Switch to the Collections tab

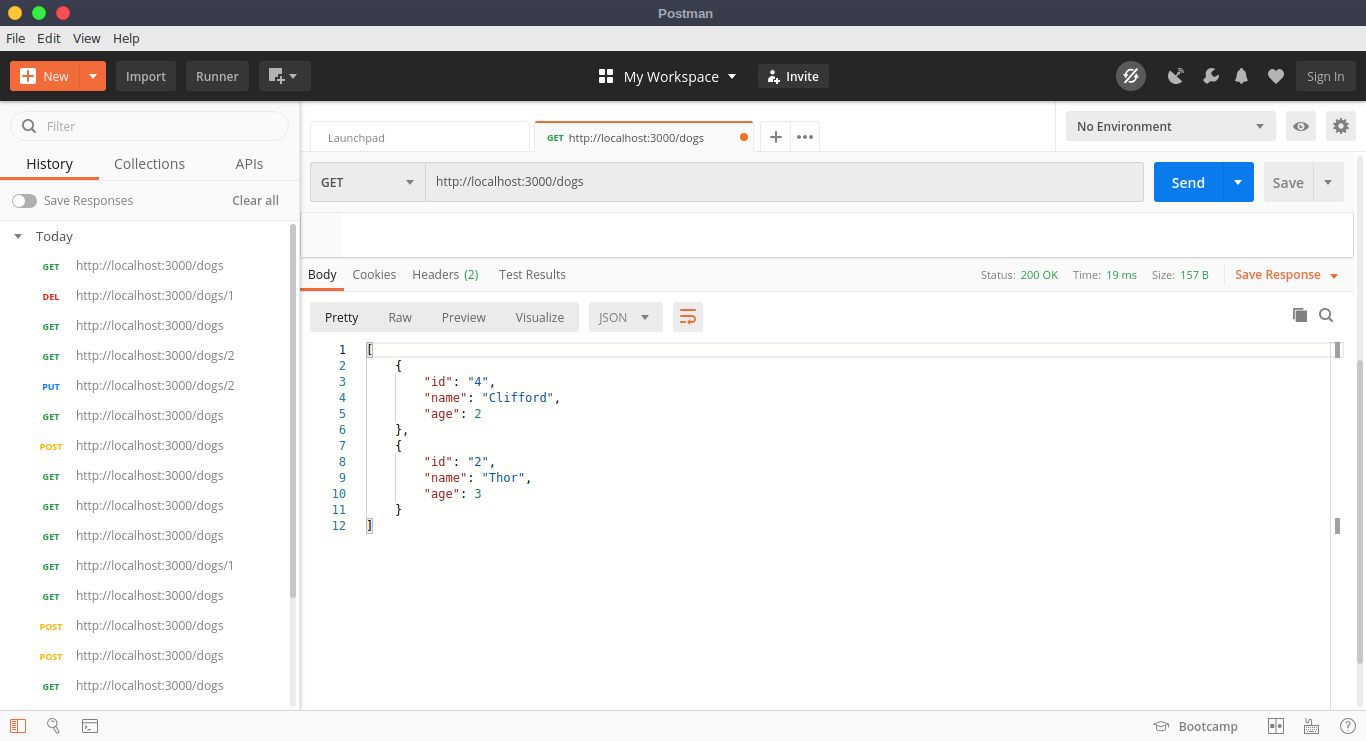click(149, 164)
